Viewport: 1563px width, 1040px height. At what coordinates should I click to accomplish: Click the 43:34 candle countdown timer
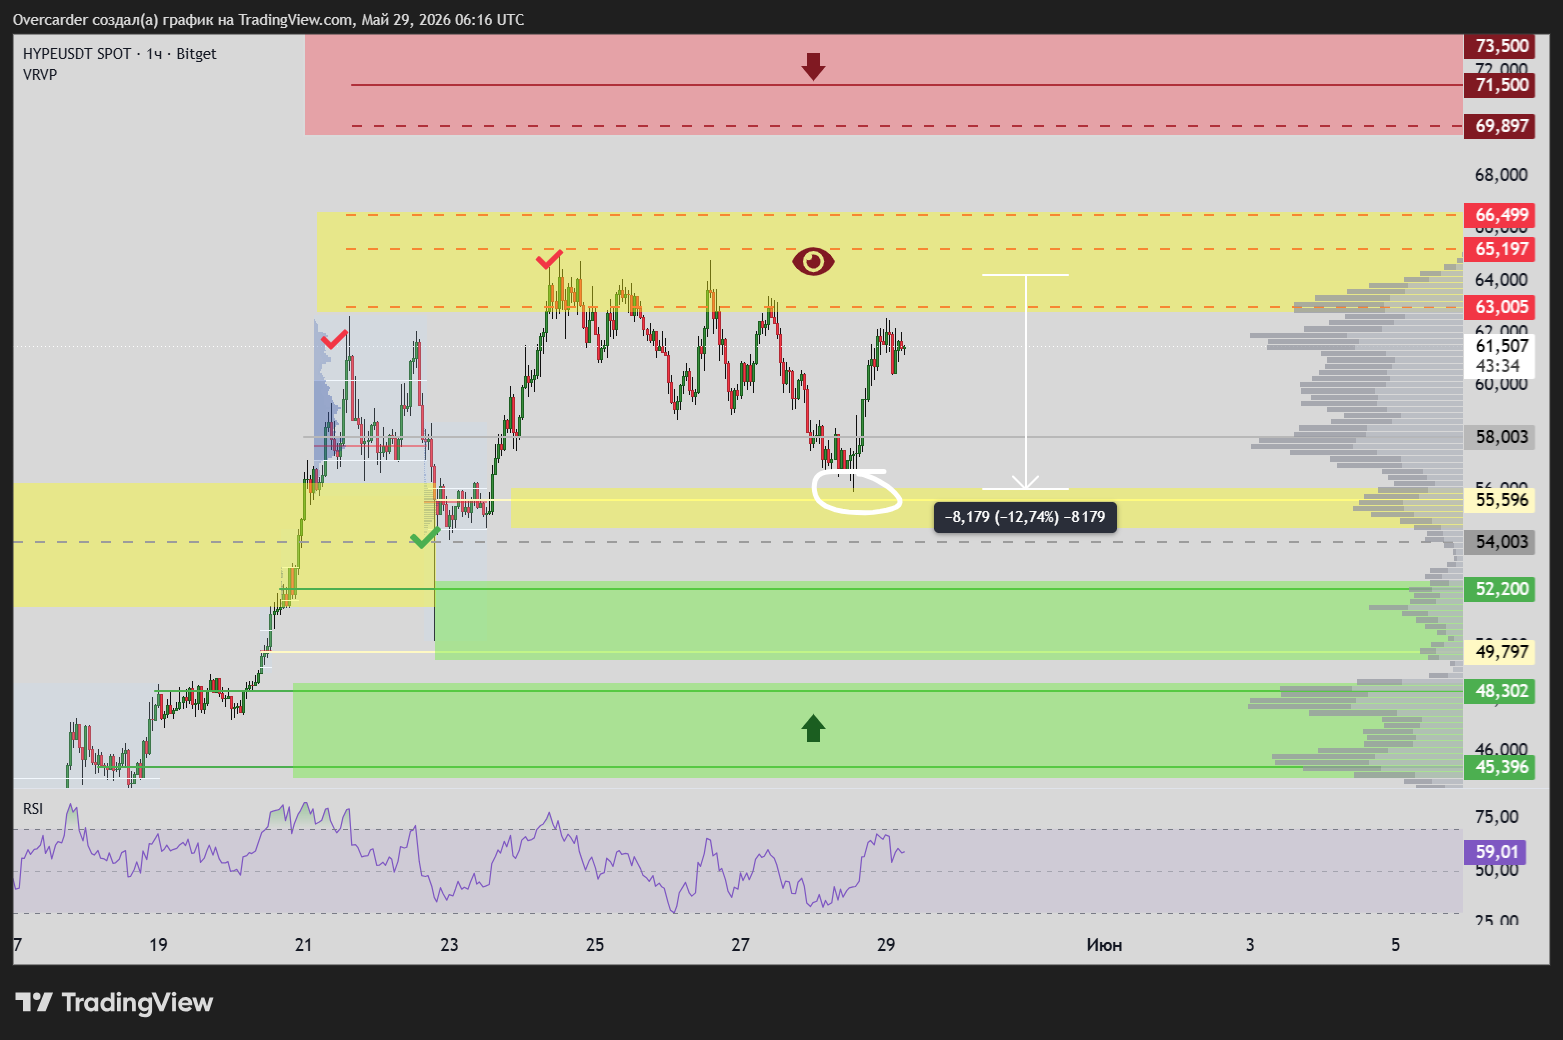[1497, 366]
